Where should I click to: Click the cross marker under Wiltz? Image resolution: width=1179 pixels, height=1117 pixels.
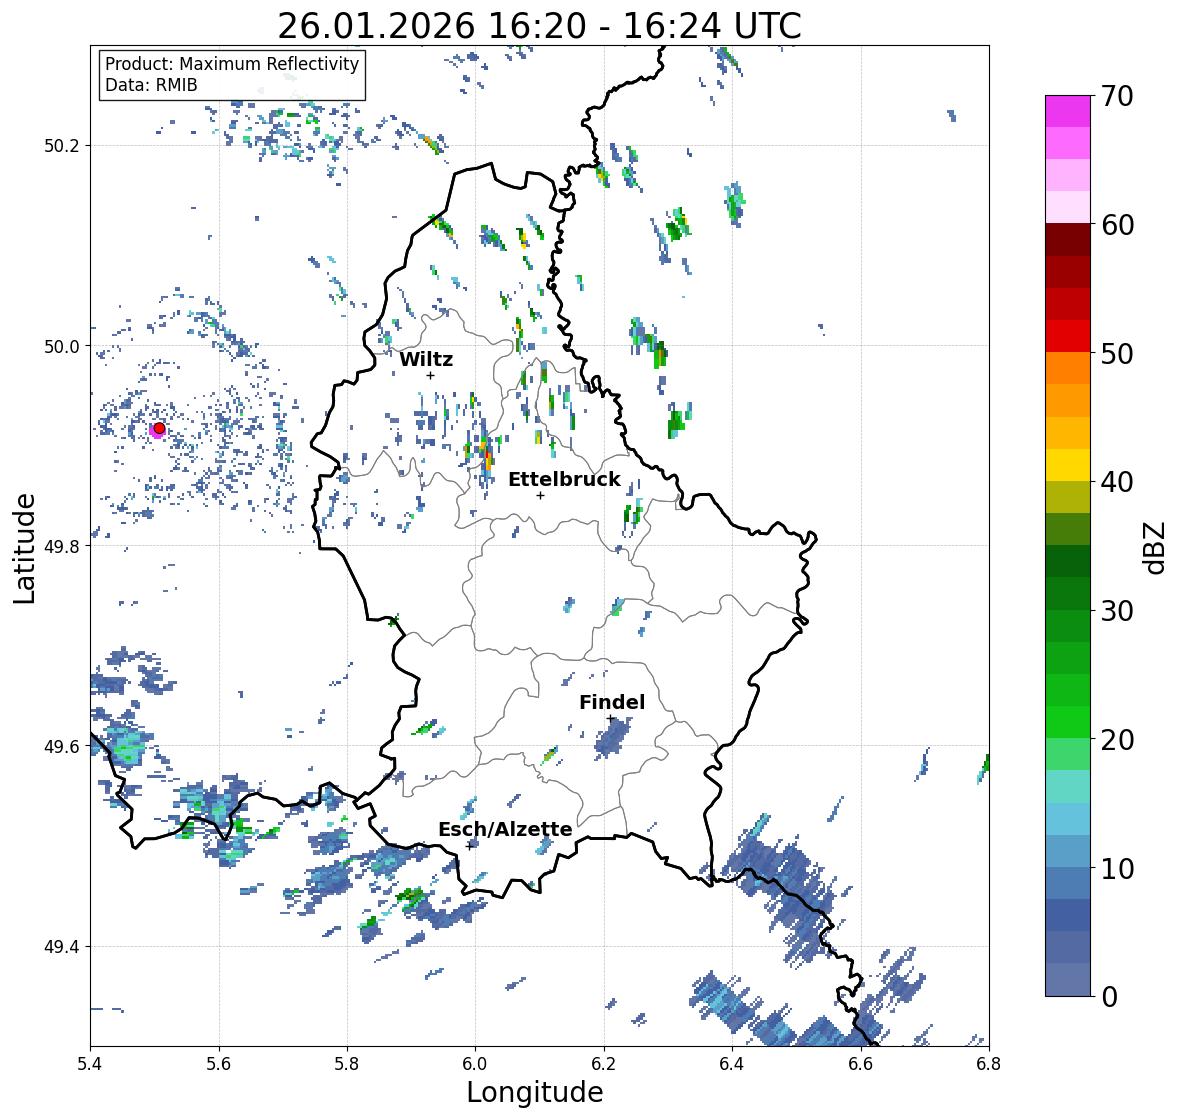click(x=430, y=375)
